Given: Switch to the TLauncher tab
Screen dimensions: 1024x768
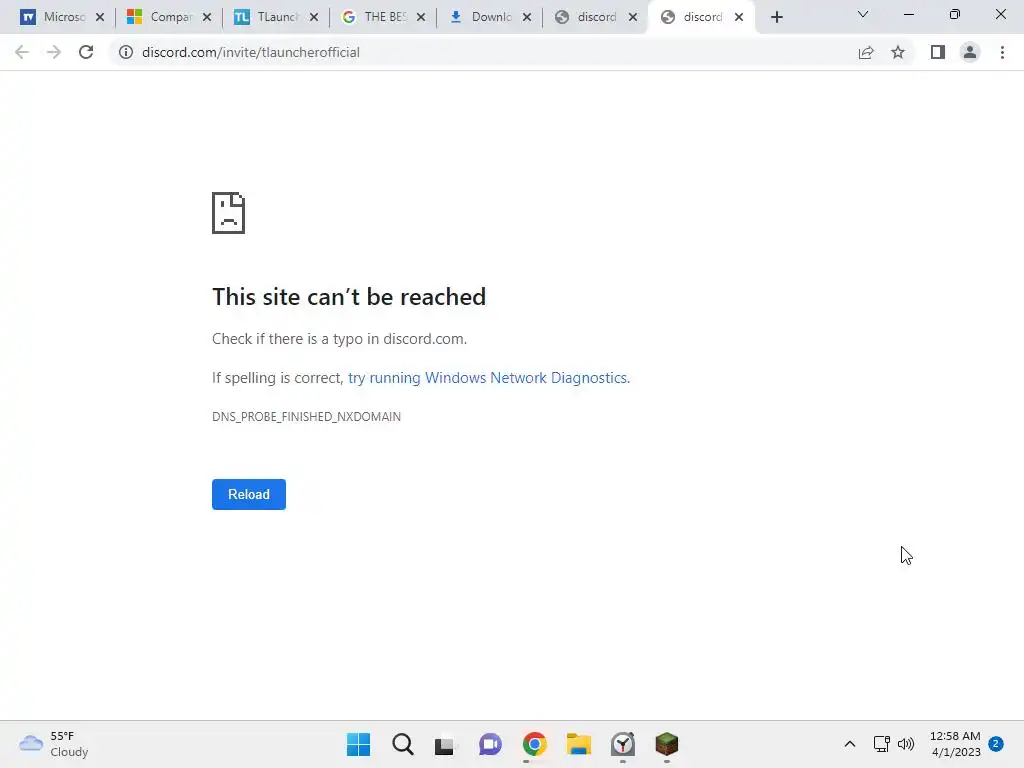Looking at the screenshot, I should coord(266,17).
